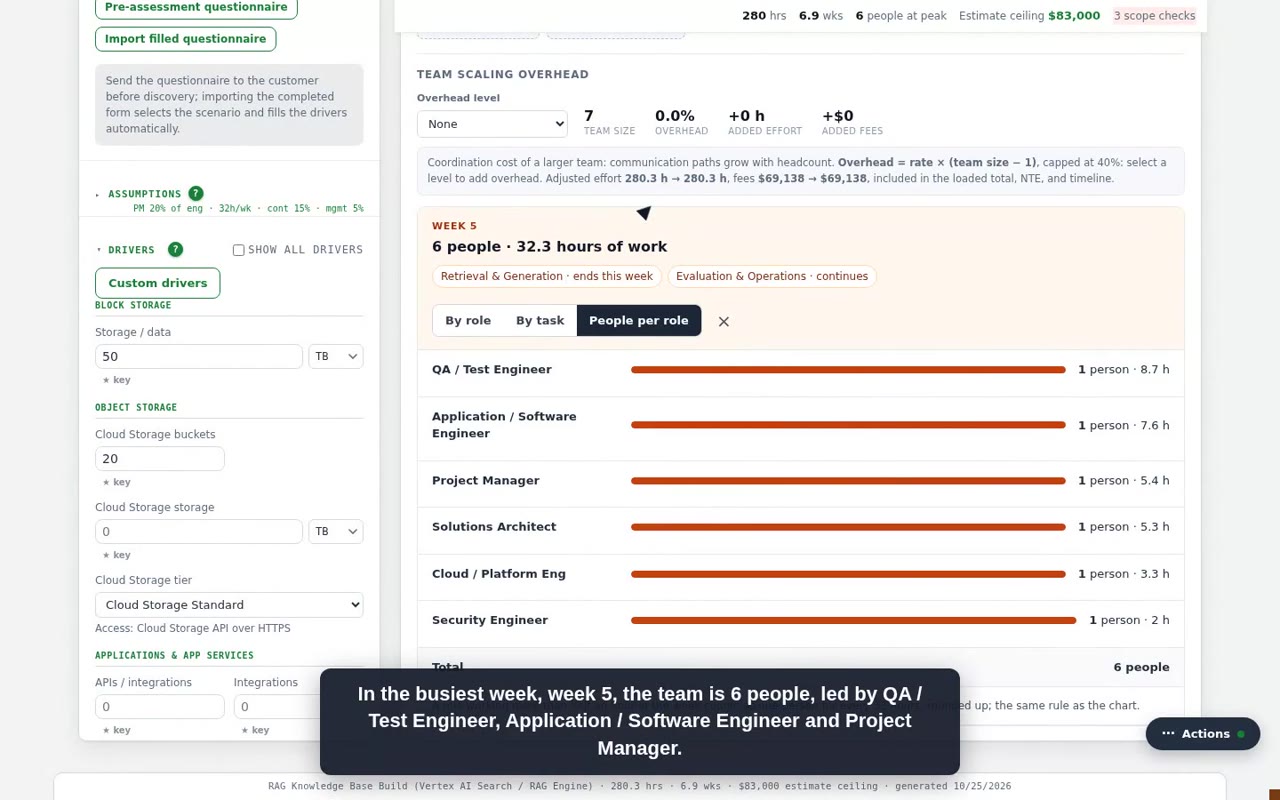Close the week 5 detail panel

[x=724, y=321]
